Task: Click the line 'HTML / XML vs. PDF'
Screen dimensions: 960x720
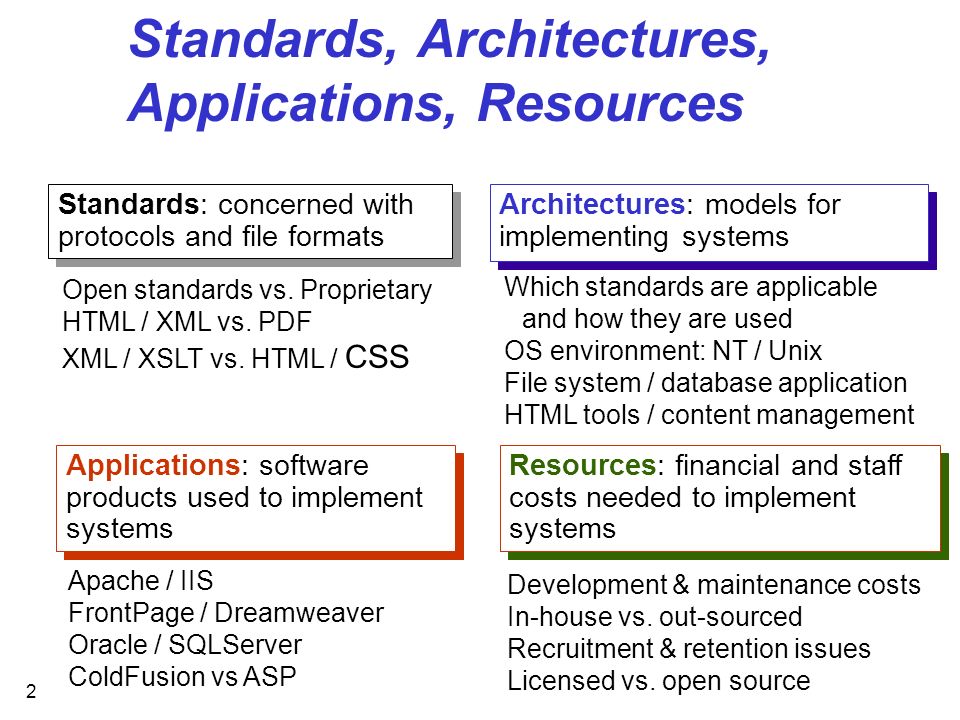Action: coord(187,322)
